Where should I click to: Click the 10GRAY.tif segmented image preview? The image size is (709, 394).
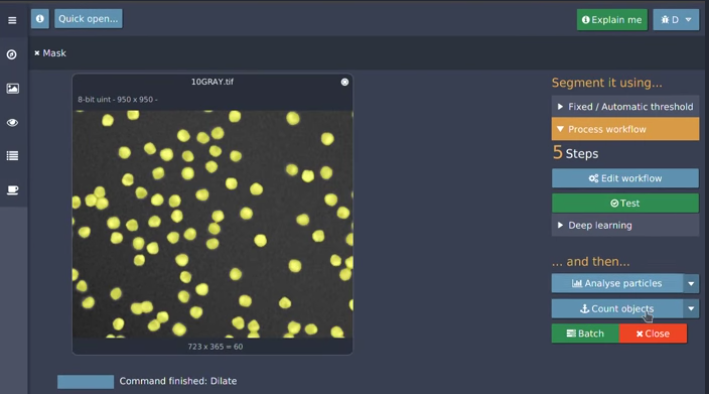(213, 224)
